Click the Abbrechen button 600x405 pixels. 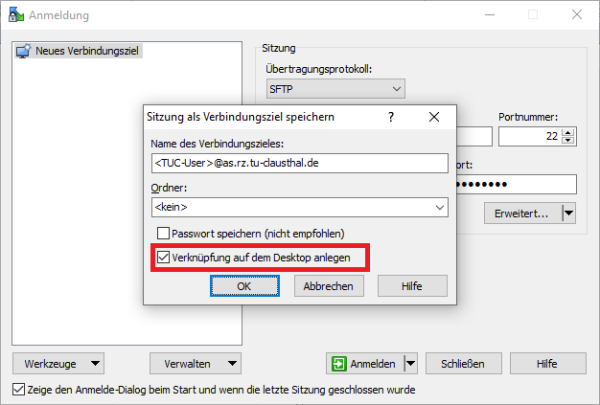tap(328, 285)
